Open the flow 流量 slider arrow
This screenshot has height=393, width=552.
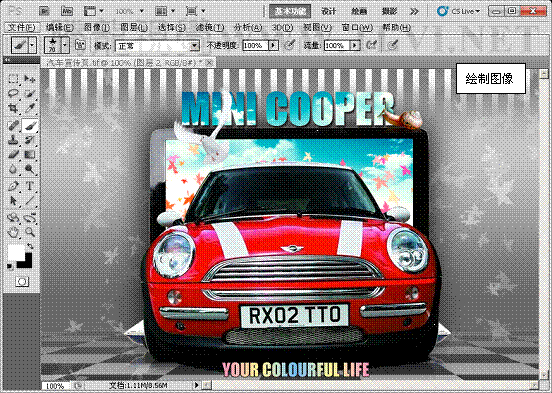[x=355, y=45]
